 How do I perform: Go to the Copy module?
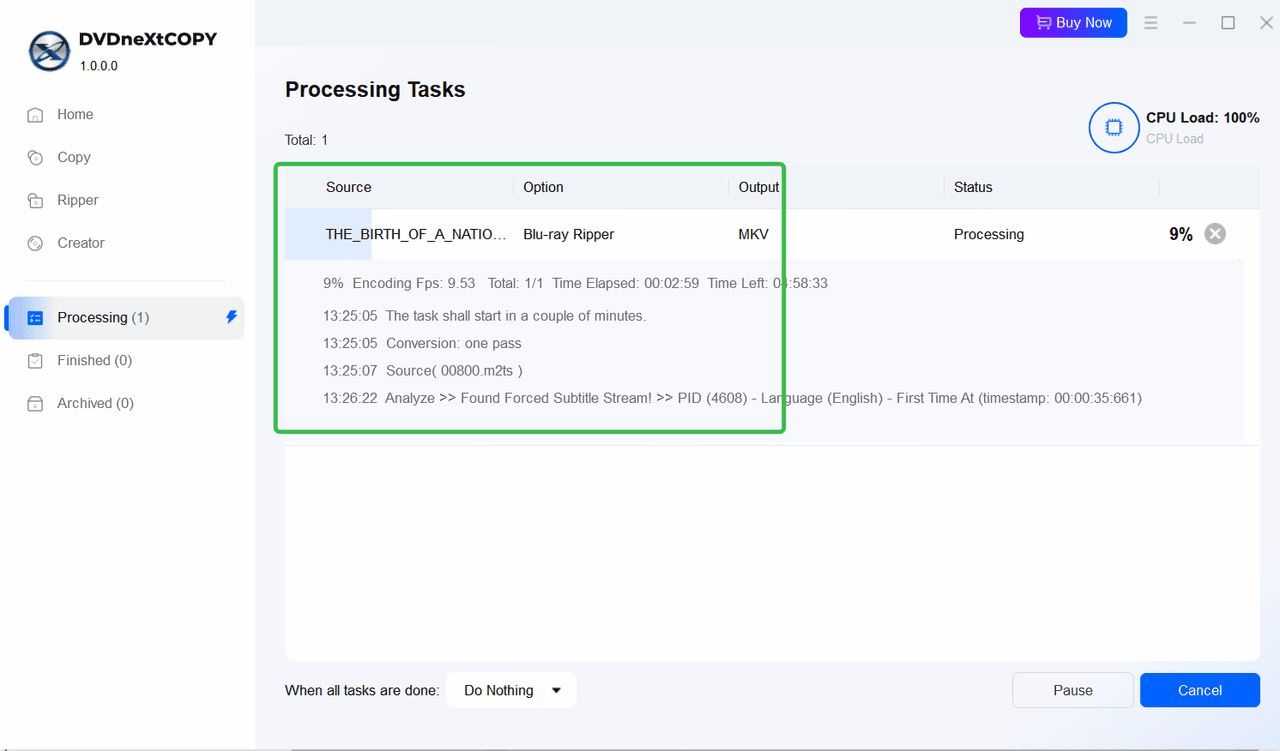pyautogui.click(x=74, y=158)
